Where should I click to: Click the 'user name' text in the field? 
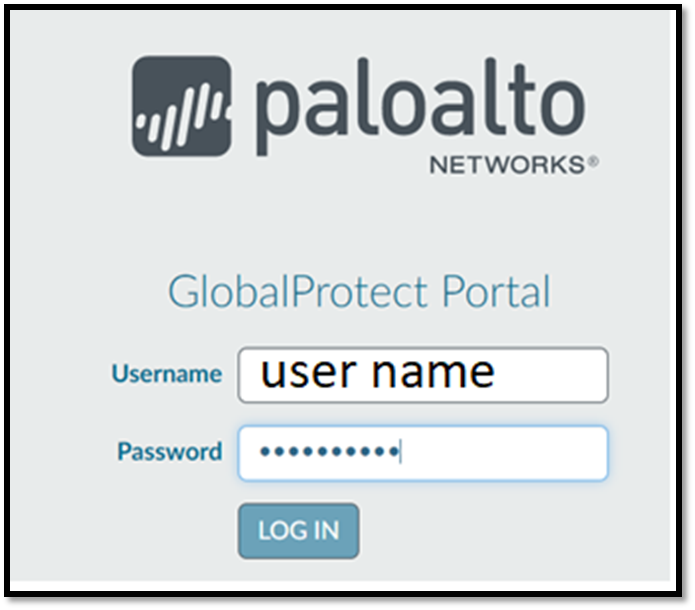[x=378, y=373]
